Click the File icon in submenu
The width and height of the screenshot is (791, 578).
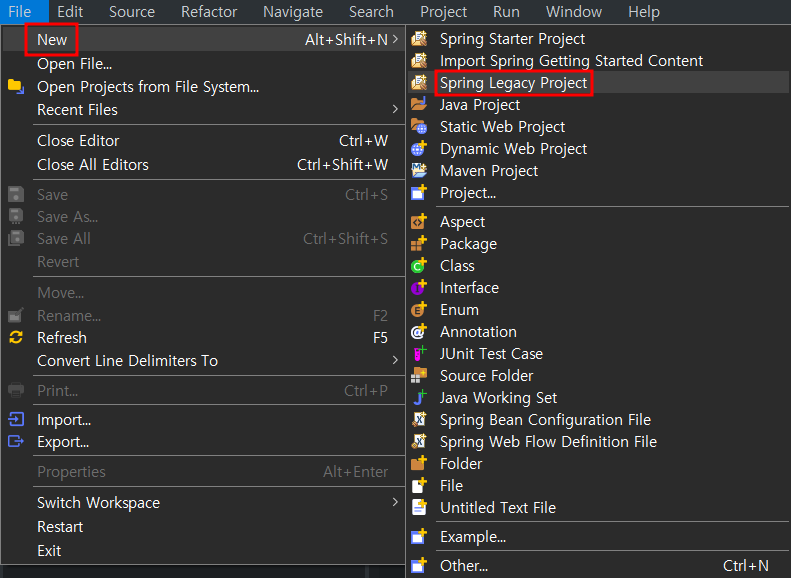419,486
